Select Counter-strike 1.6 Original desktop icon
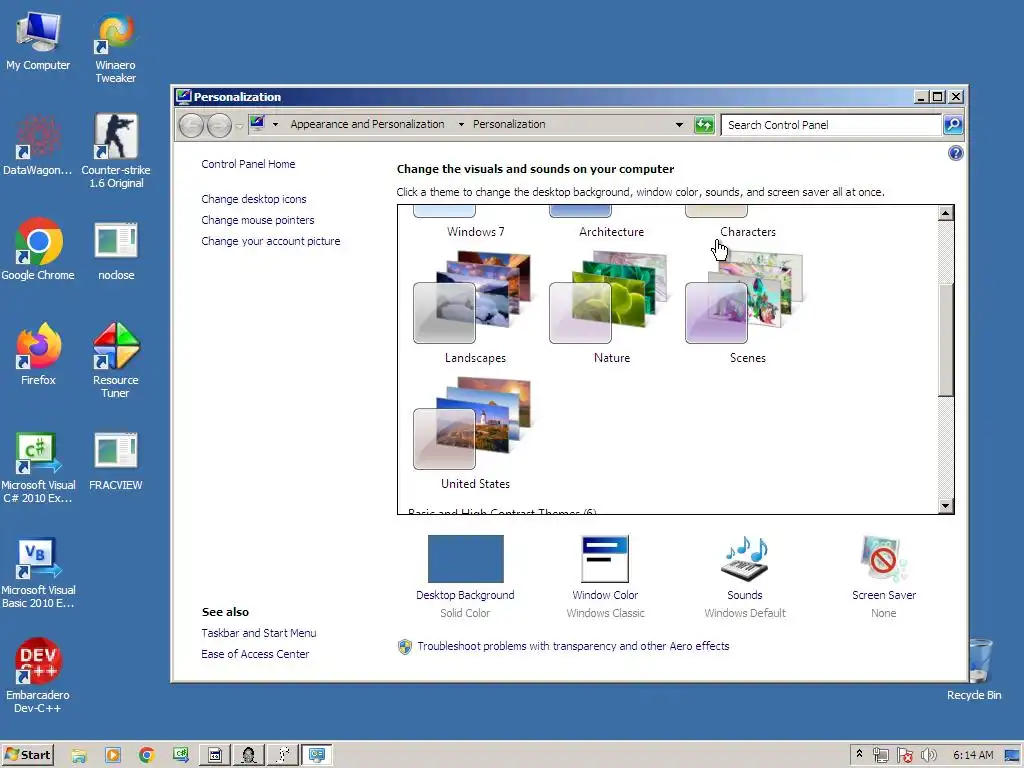The image size is (1024, 768). coord(116,152)
